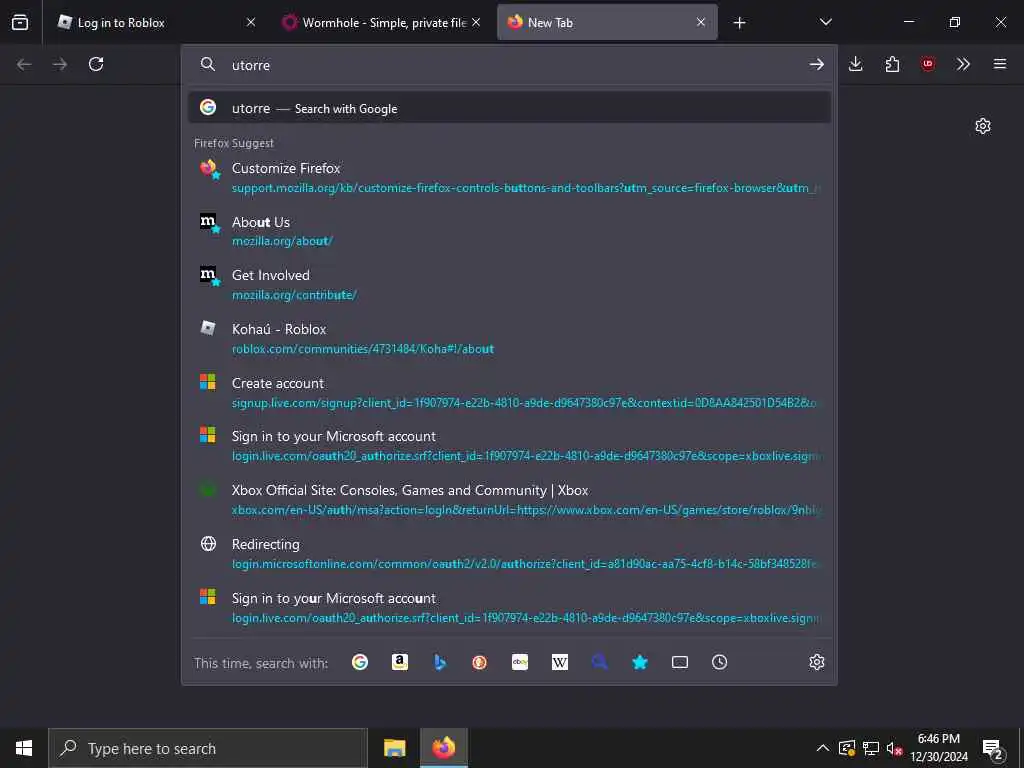The height and width of the screenshot is (768, 1024).
Task: Open Redirecting microsoftonline suggestion
Action: click(509, 554)
